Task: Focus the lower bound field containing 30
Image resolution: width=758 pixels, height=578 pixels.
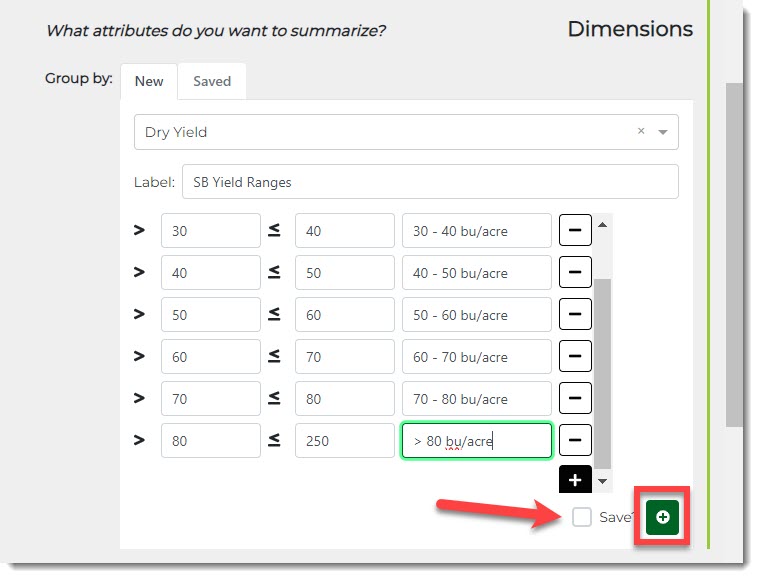Action: tap(210, 231)
